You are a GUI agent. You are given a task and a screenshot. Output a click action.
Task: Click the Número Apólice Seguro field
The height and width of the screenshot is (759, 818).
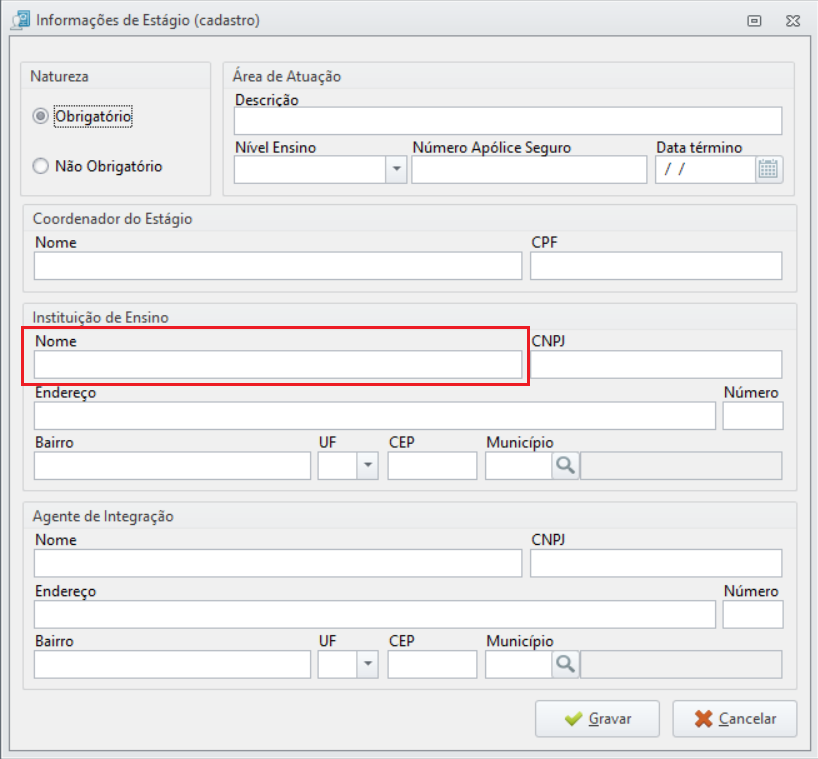pos(529,170)
